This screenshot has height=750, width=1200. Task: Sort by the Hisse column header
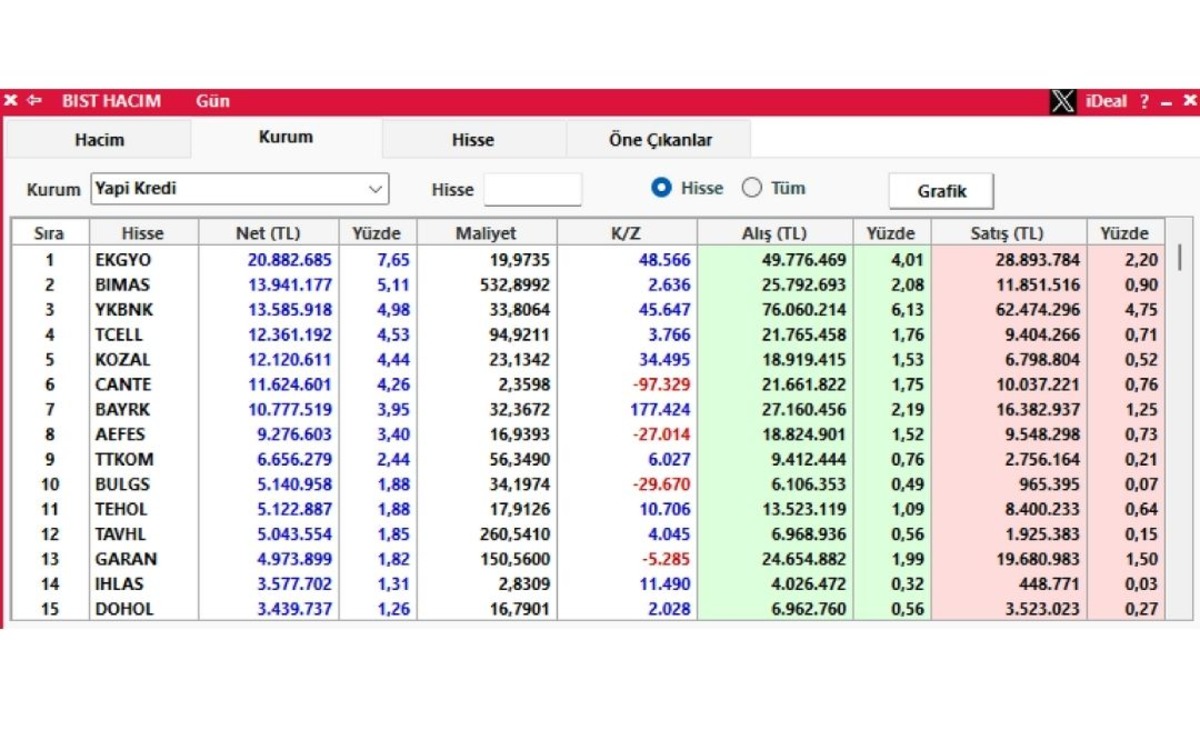pos(143,233)
